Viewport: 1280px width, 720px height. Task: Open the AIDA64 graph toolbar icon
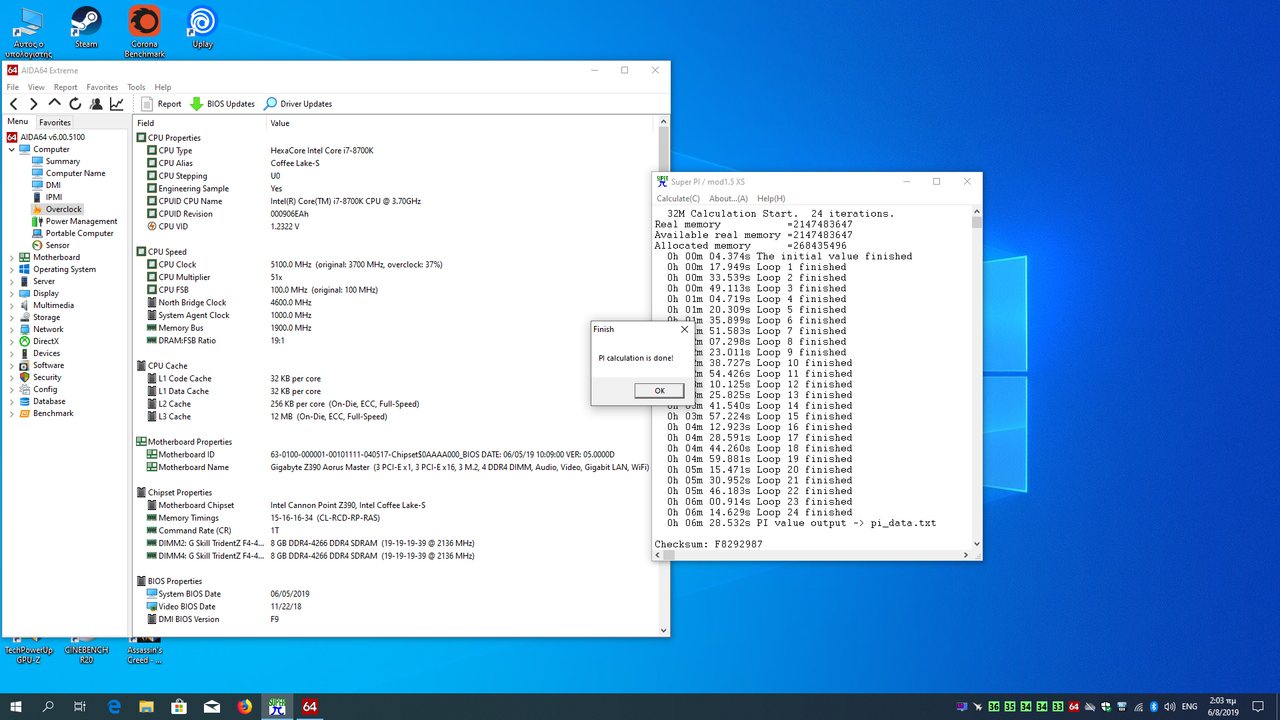tap(117, 104)
